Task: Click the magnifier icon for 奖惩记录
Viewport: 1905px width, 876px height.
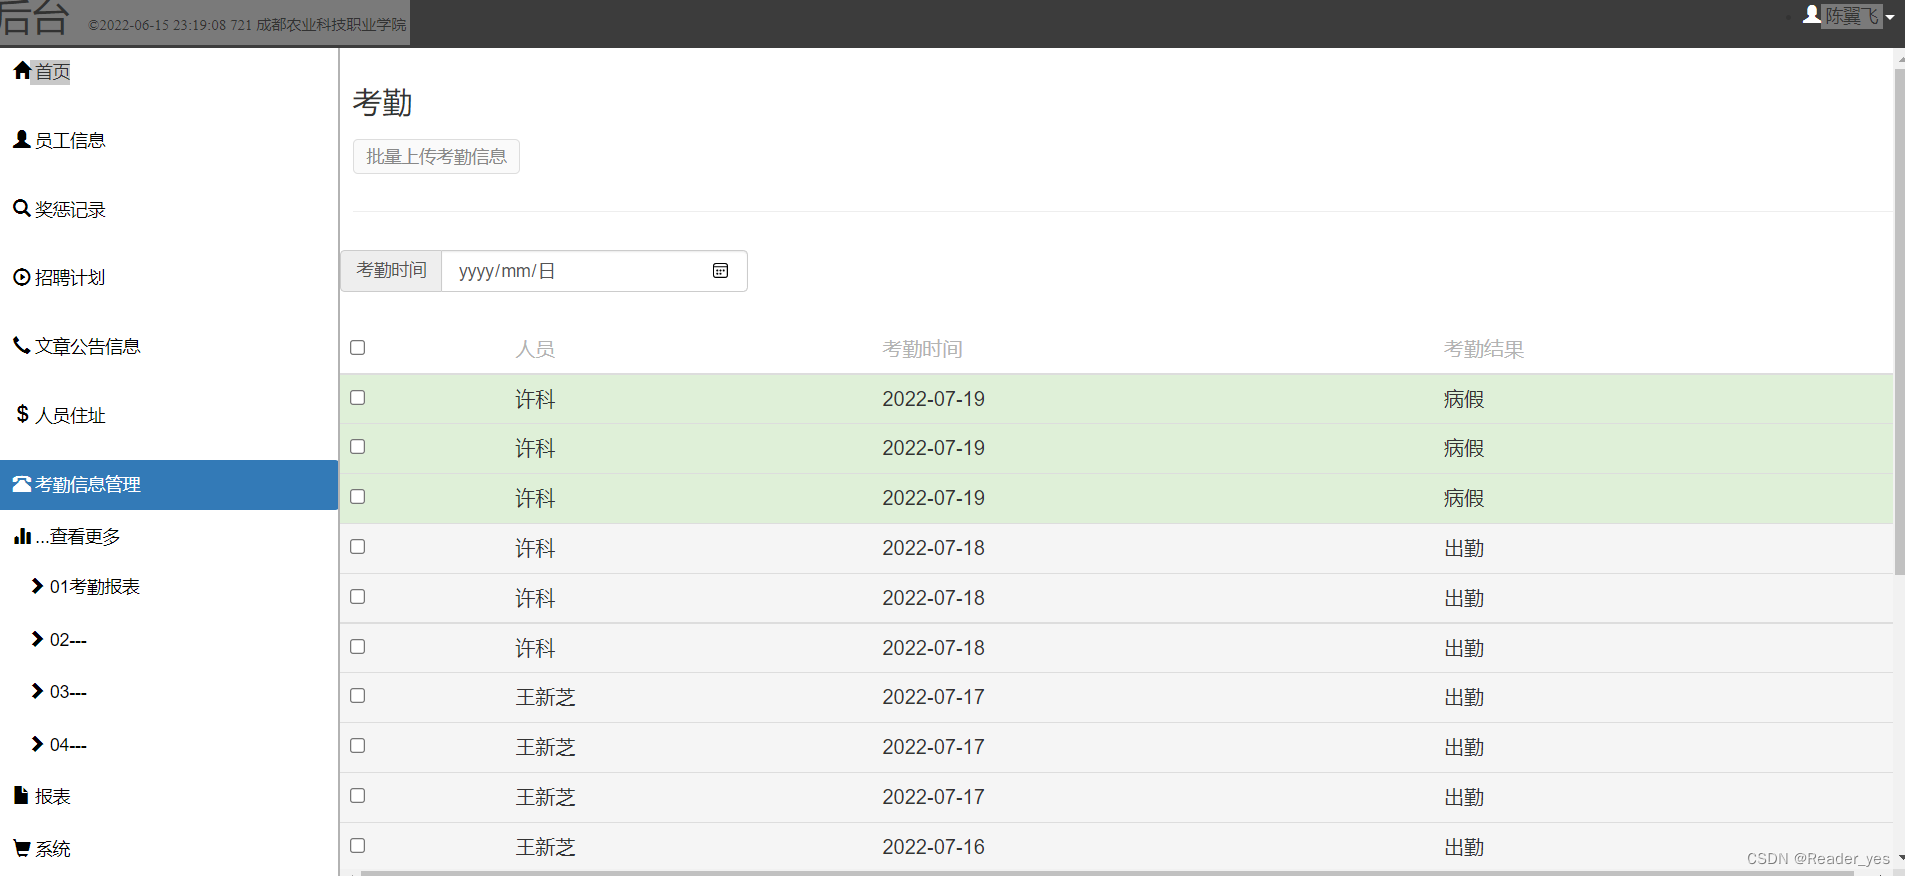Action: pos(22,209)
